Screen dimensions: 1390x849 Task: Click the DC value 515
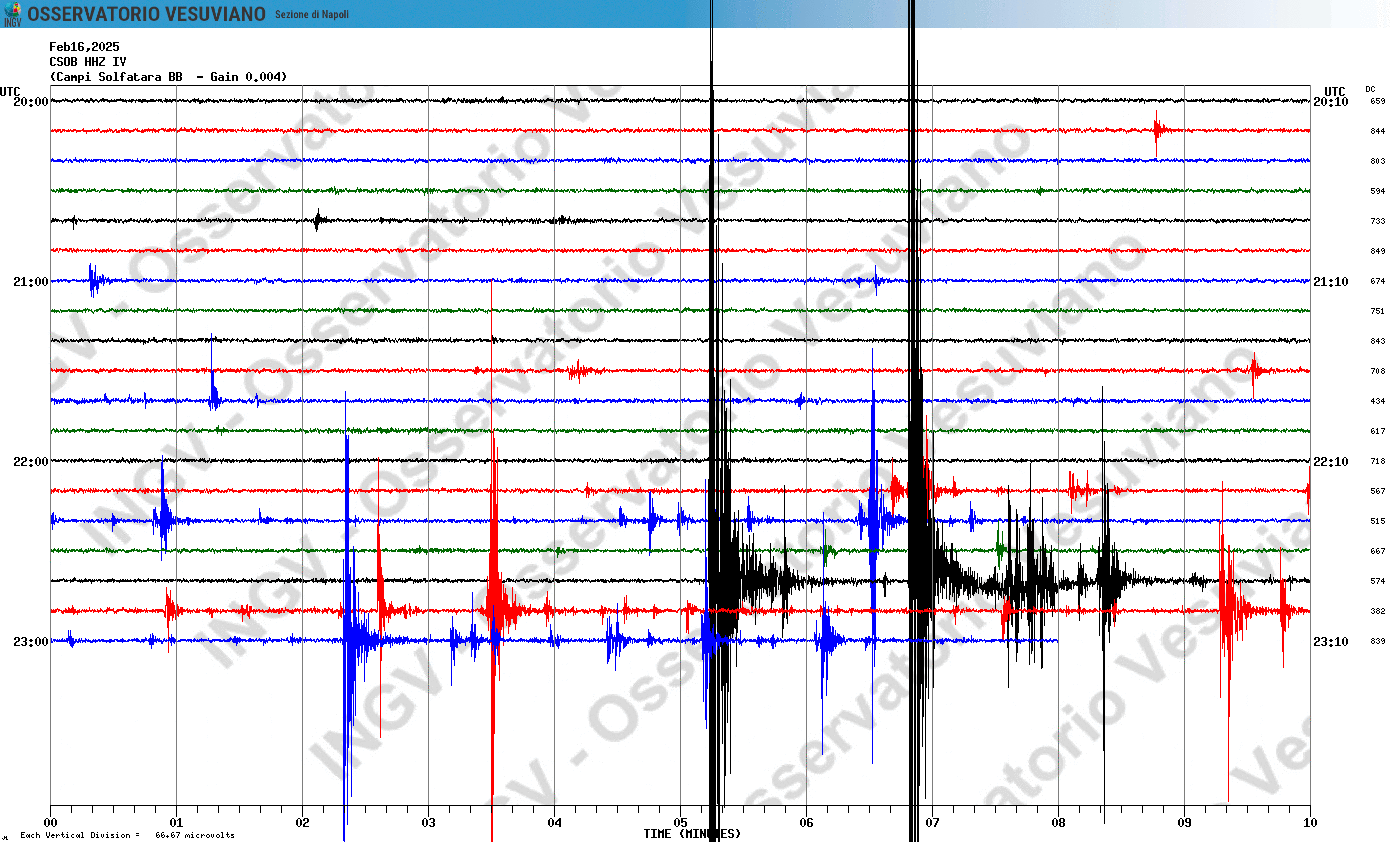(1377, 521)
